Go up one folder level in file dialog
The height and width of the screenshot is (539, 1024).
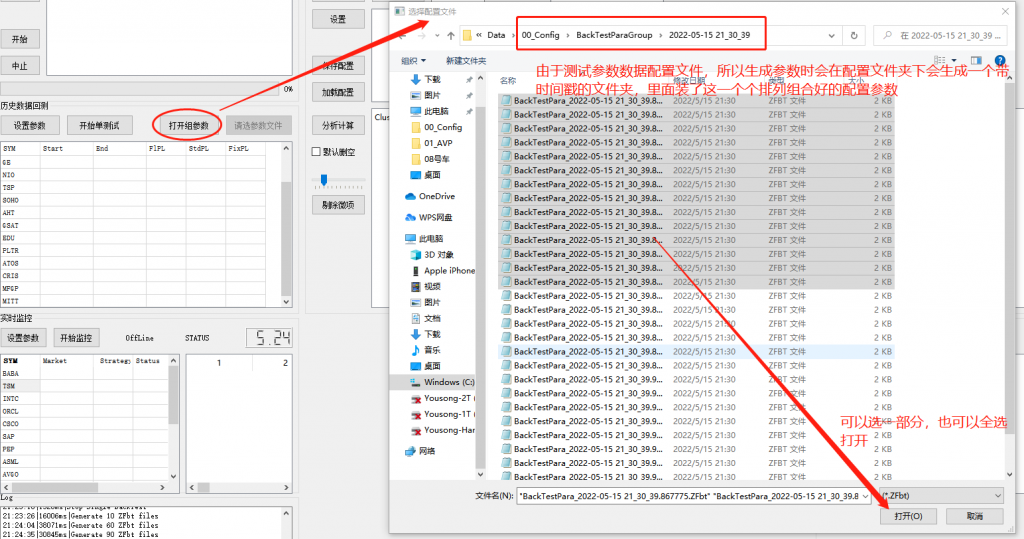[451, 36]
